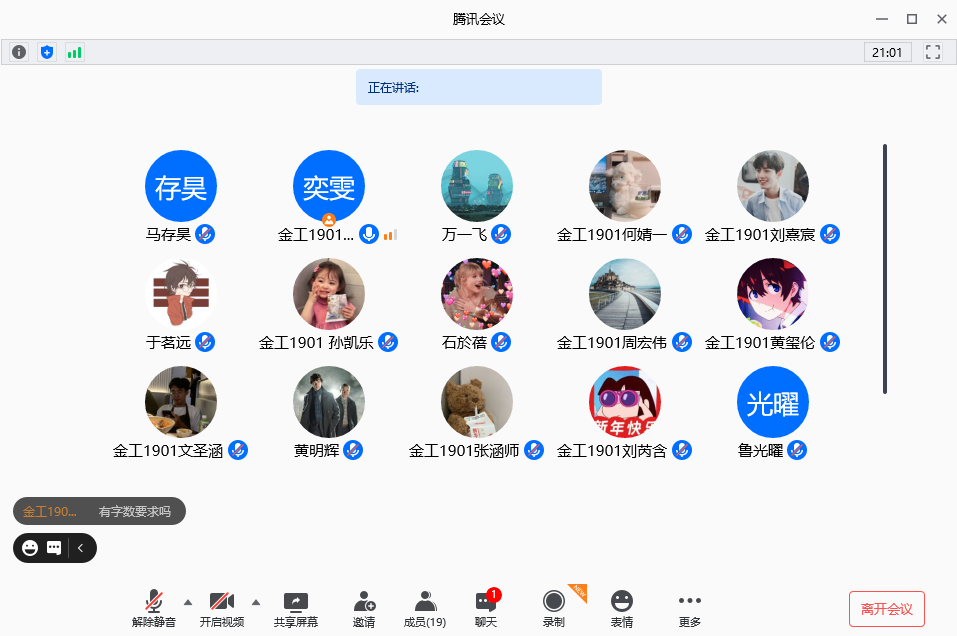This screenshot has height=636, width=957.
Task: Click the muted mic icon beside 金工1901刘芮含
Action: tap(682, 450)
